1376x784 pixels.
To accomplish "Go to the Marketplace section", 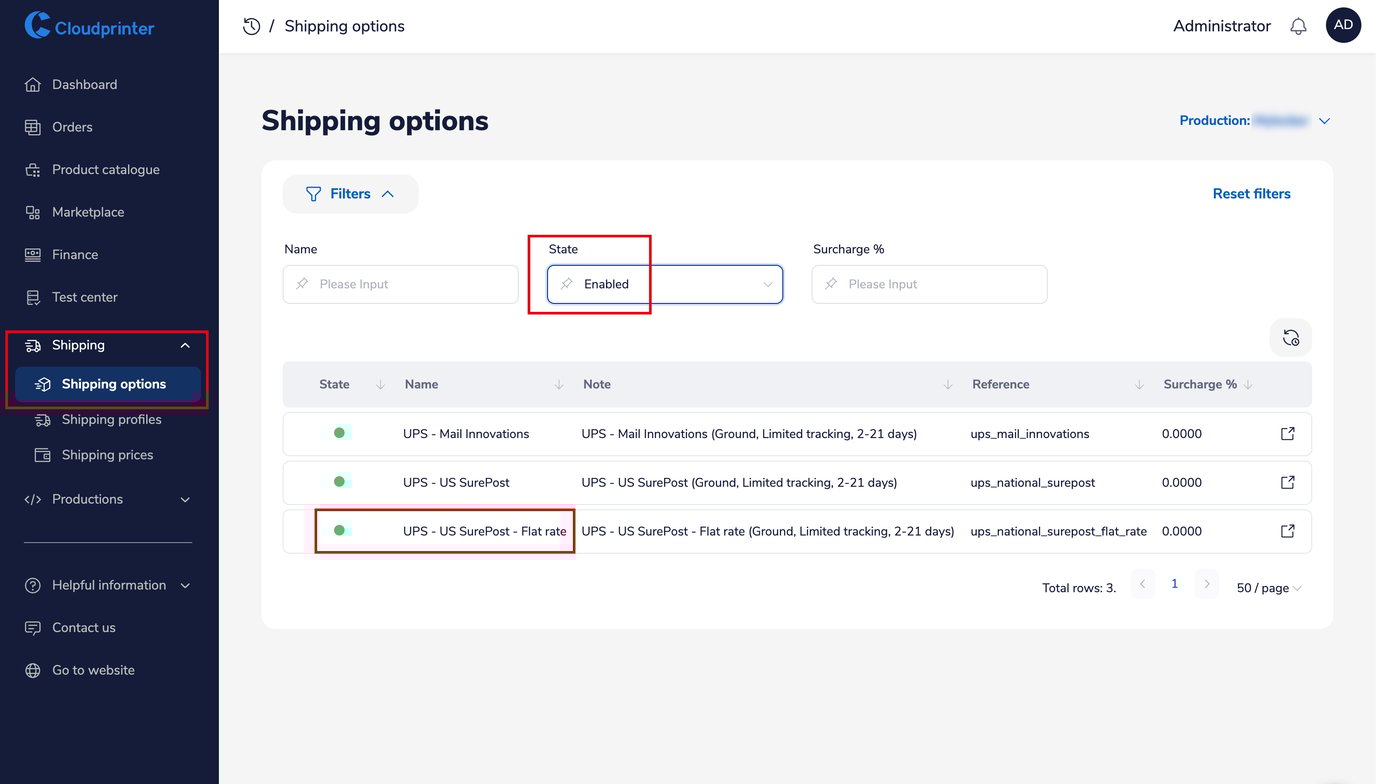I will click(x=97, y=211).
